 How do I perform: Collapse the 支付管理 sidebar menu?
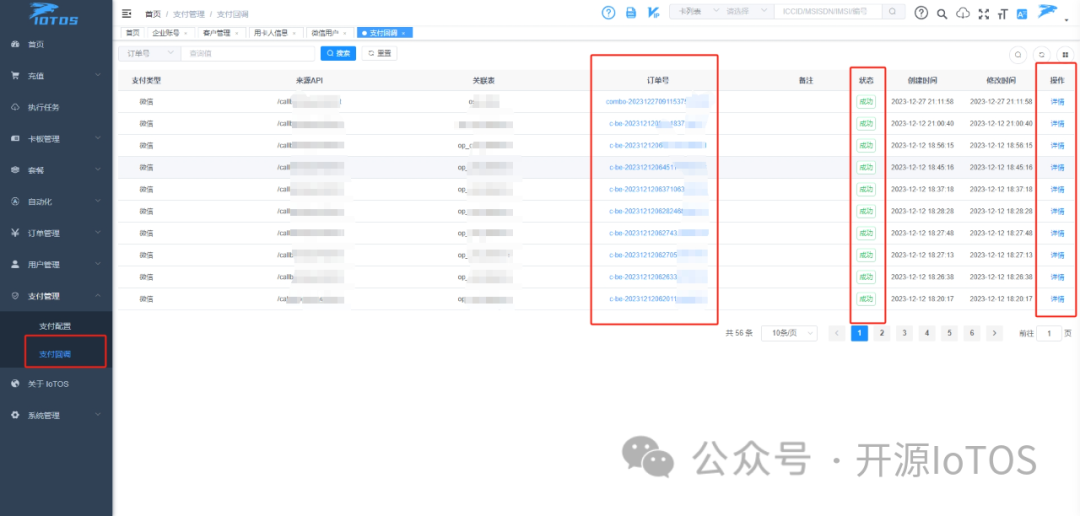pyautogui.click(x=56, y=296)
